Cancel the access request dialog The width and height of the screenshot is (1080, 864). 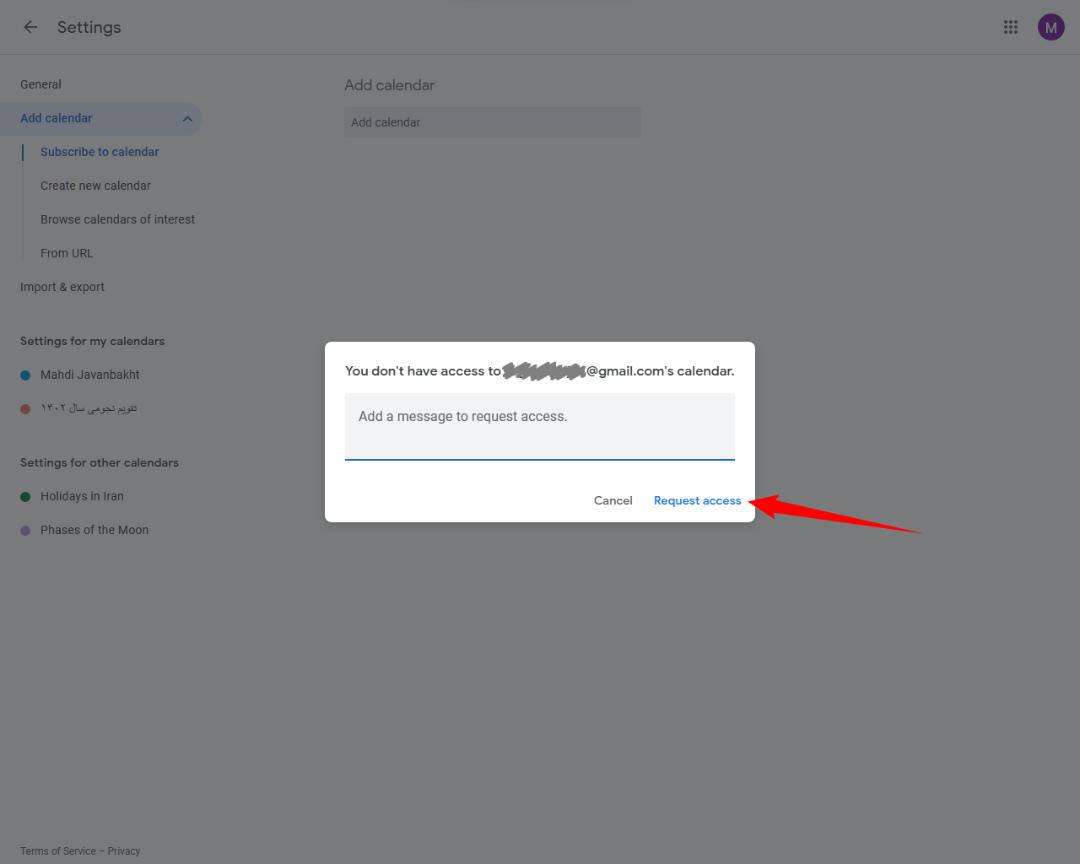coord(613,501)
